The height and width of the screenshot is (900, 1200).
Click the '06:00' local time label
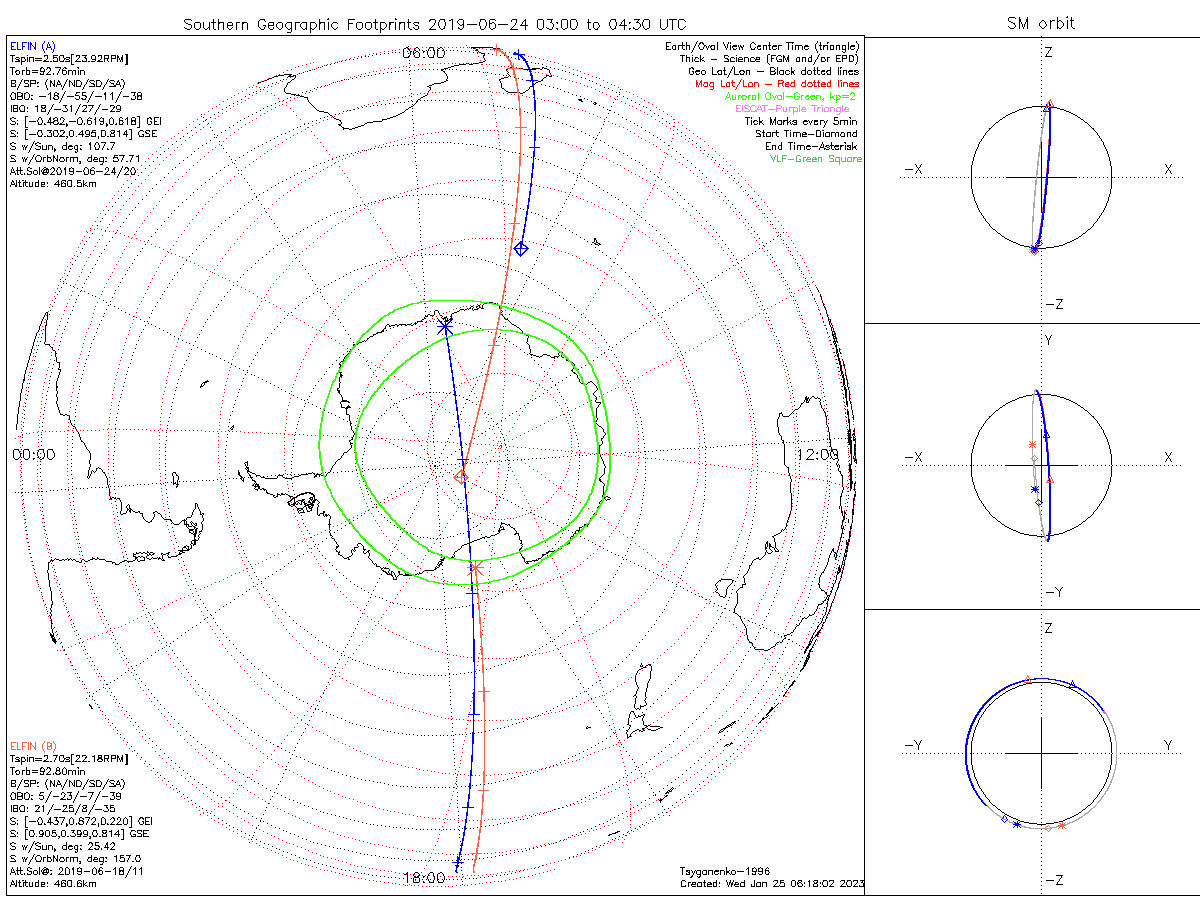pos(423,52)
